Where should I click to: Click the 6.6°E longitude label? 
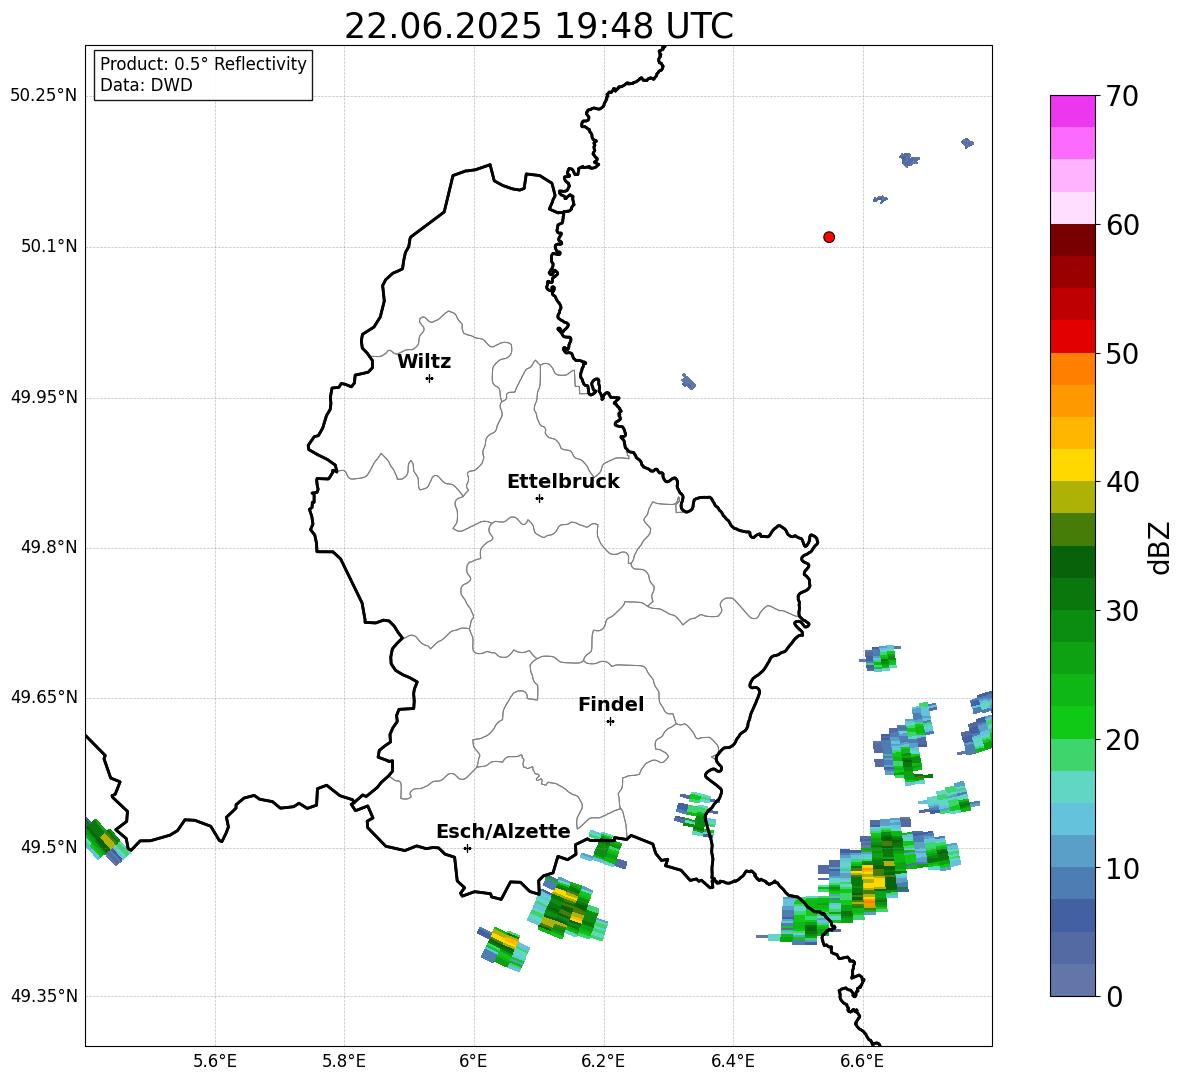click(862, 1061)
